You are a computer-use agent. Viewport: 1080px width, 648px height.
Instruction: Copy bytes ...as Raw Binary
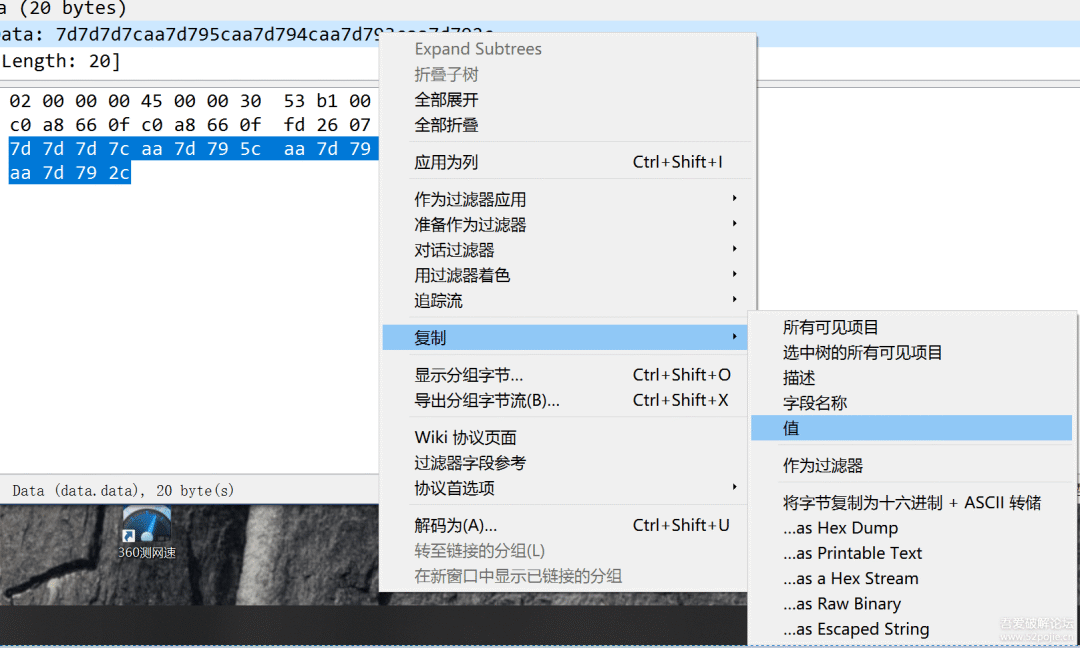pyautogui.click(x=911, y=604)
